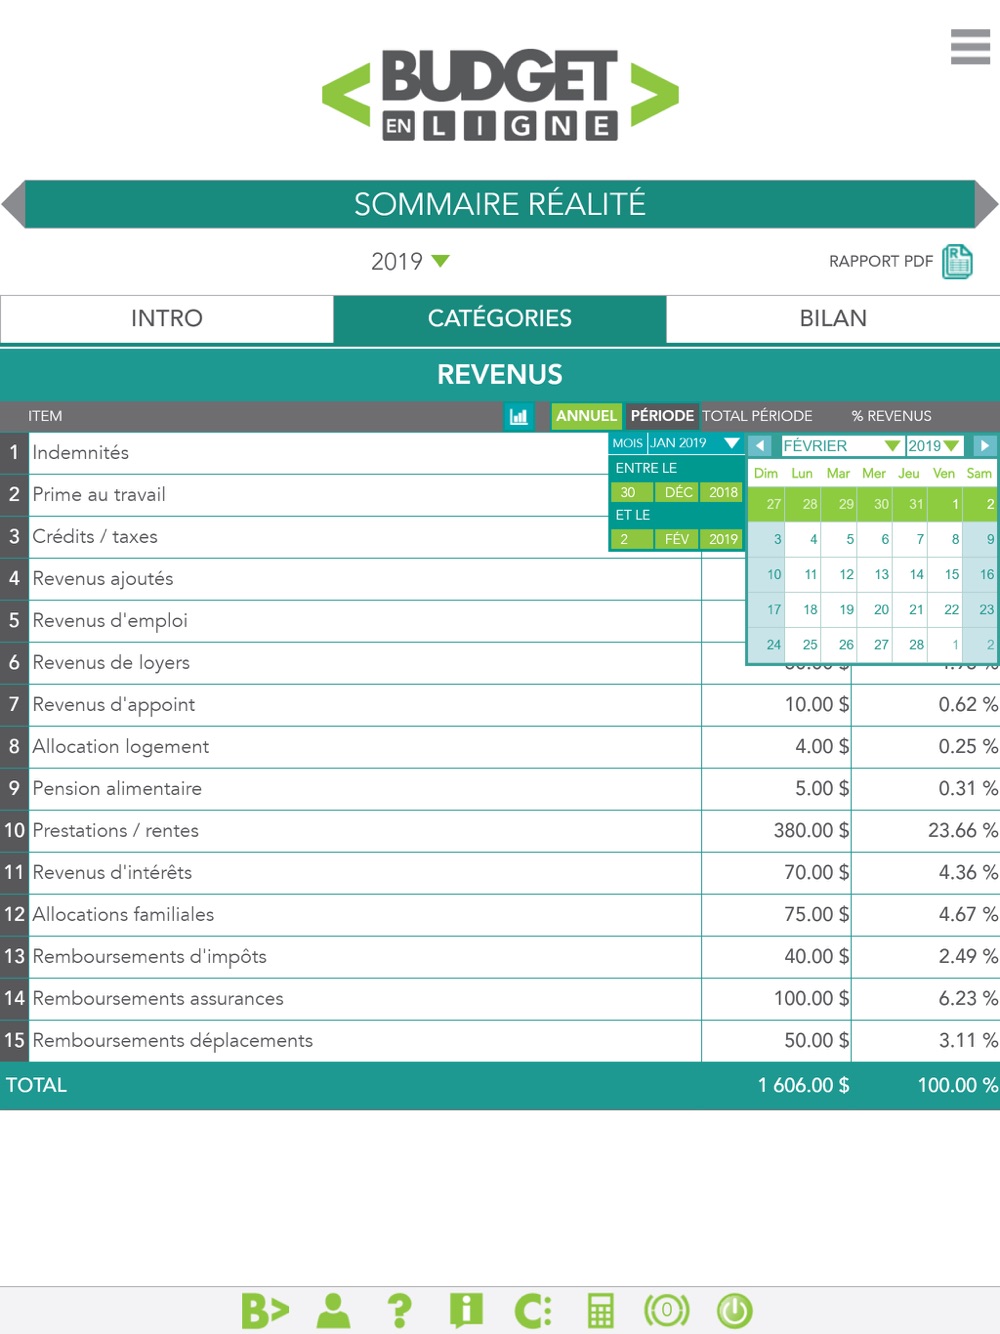Toggle the ANNUEL view
1000x1334 pixels.
[586, 416]
